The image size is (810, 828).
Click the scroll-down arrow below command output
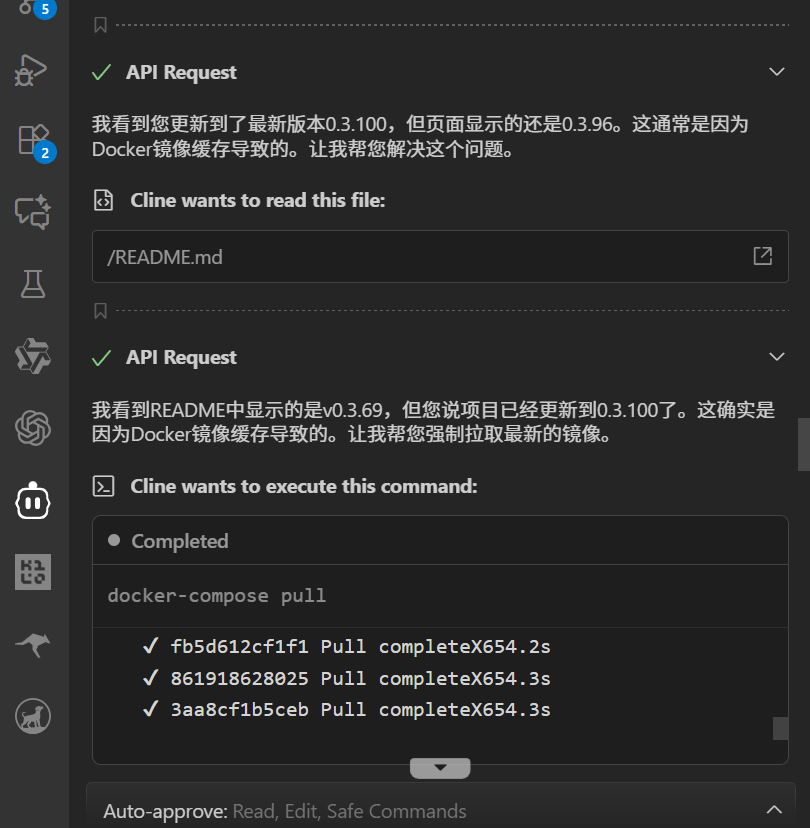(x=440, y=766)
